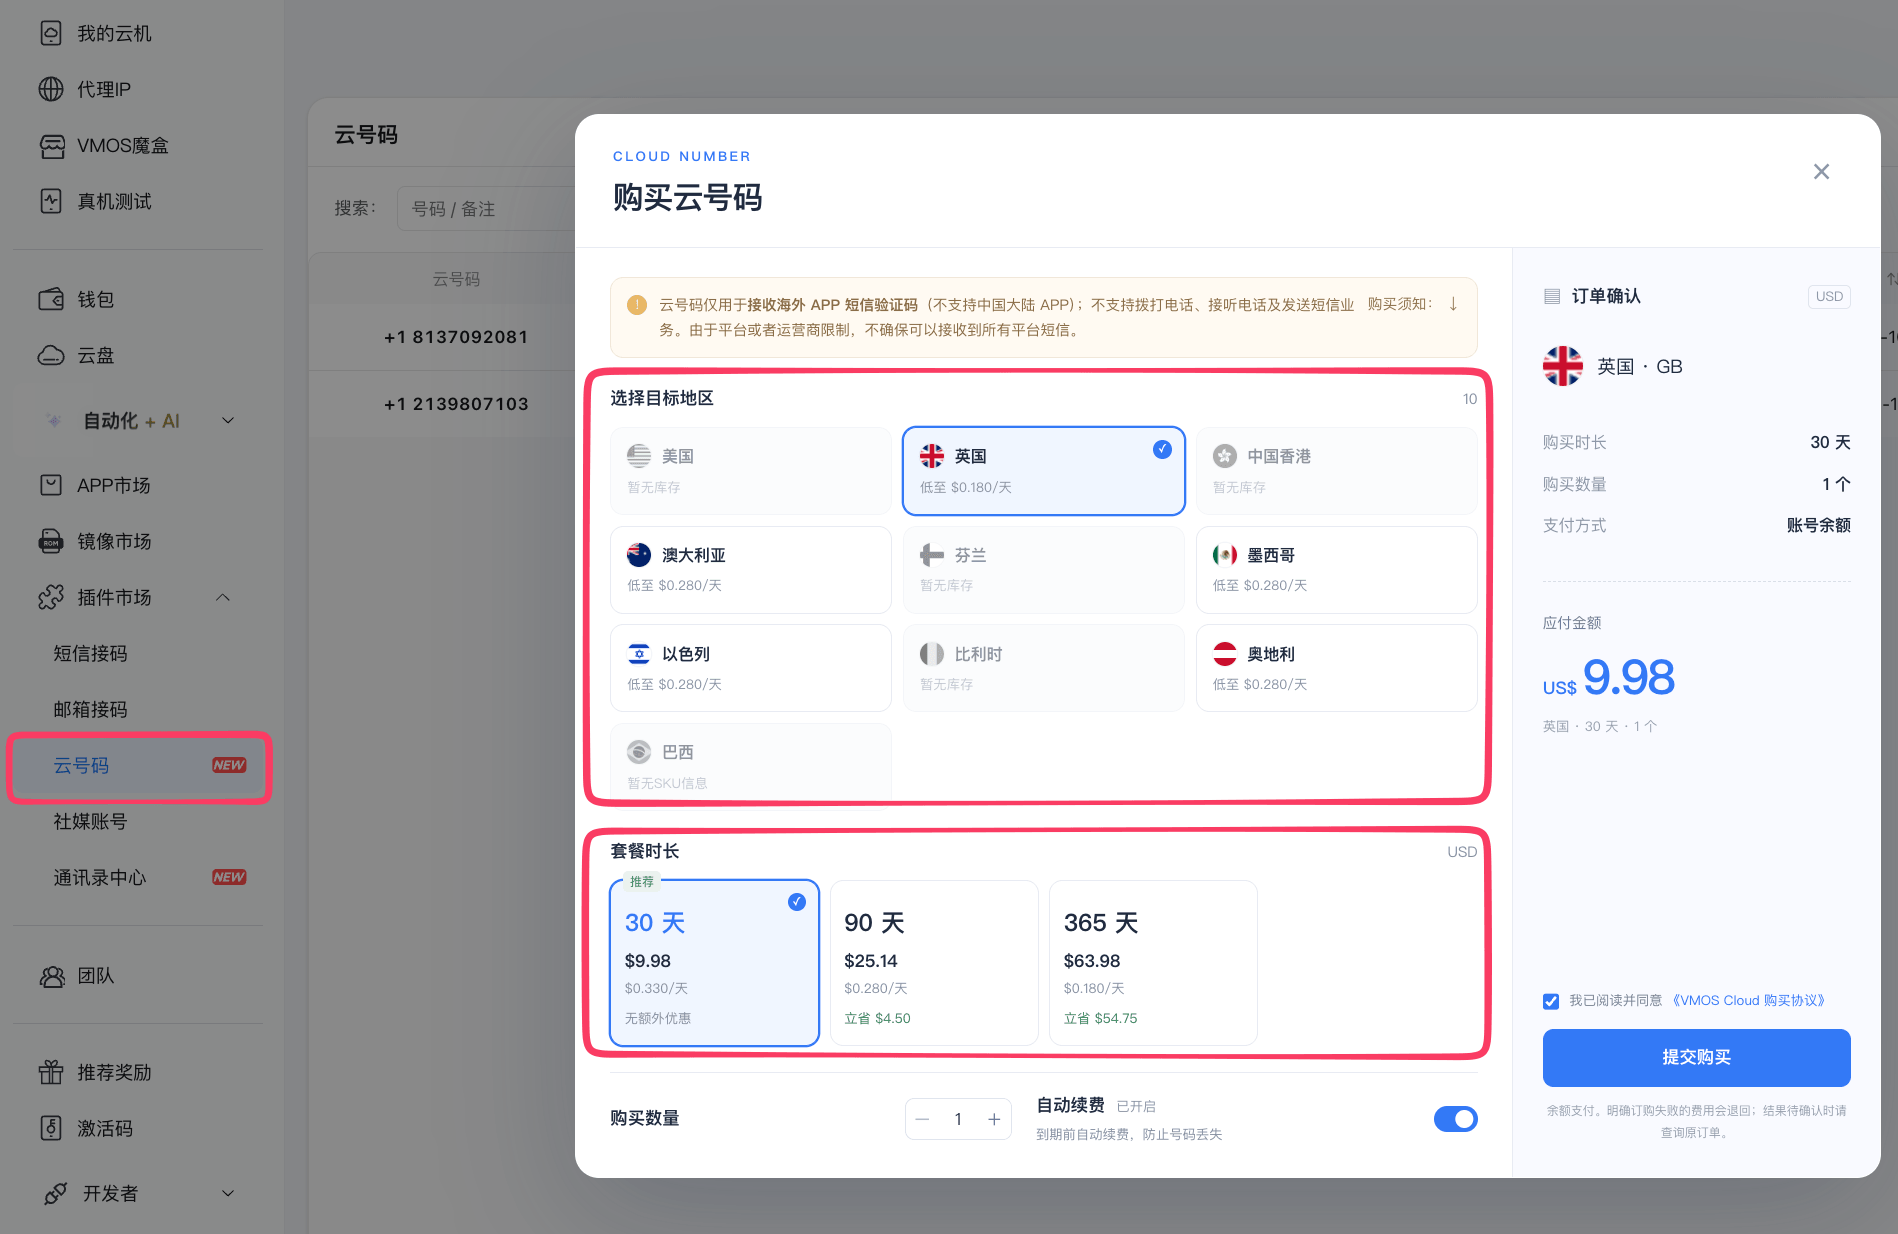Viewport: 1898px width, 1234px height.
Task: Toggle the 自动续费 switch
Action: [1455, 1119]
